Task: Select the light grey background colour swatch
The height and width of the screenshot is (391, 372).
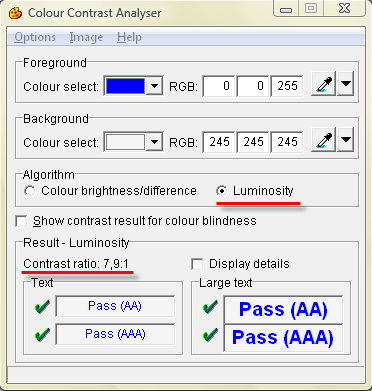Action: pyautogui.click(x=125, y=142)
